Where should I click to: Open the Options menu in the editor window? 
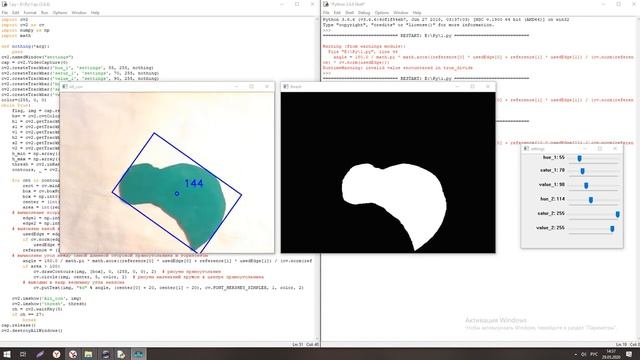[x=60, y=13]
